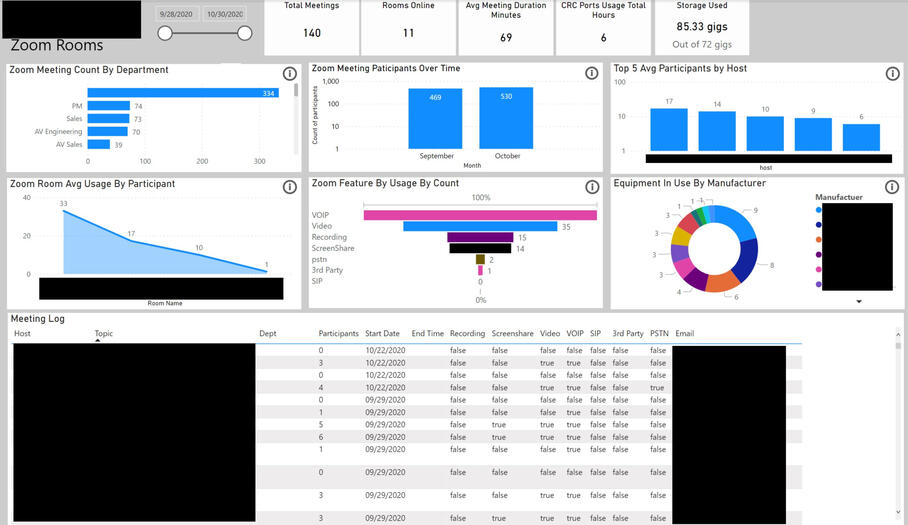Select the left date range slider handle
Screen dimensions: 908x525
[165, 33]
